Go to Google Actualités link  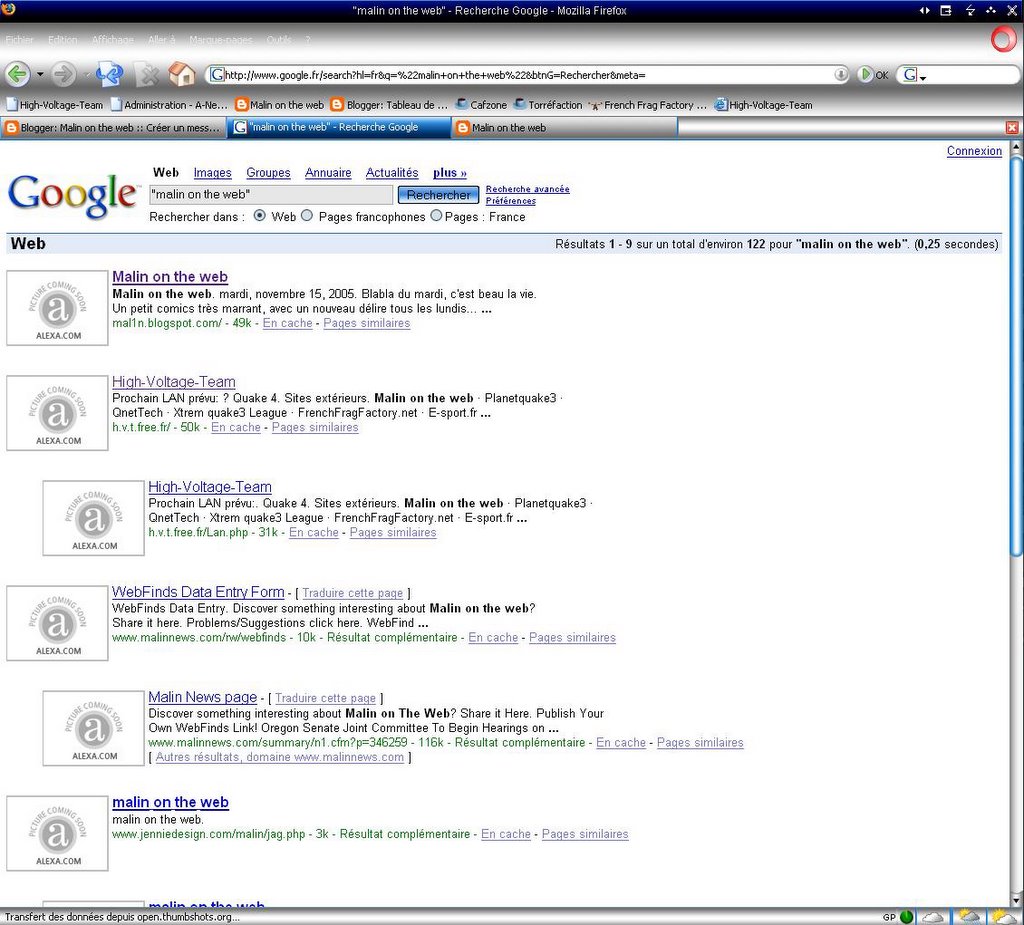392,173
